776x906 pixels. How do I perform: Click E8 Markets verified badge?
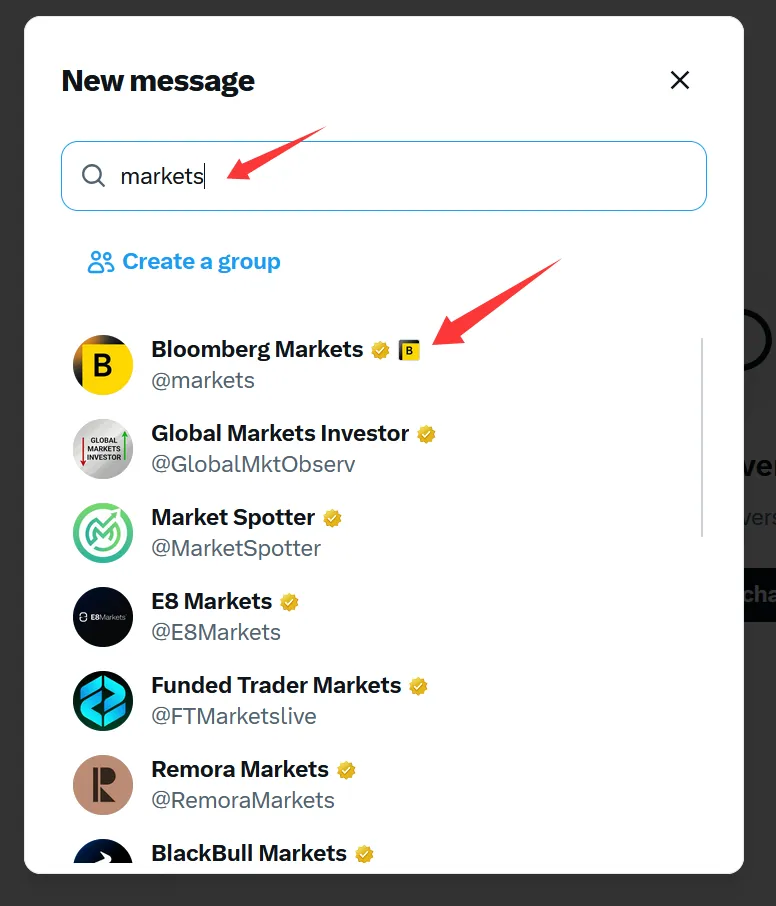(x=289, y=602)
